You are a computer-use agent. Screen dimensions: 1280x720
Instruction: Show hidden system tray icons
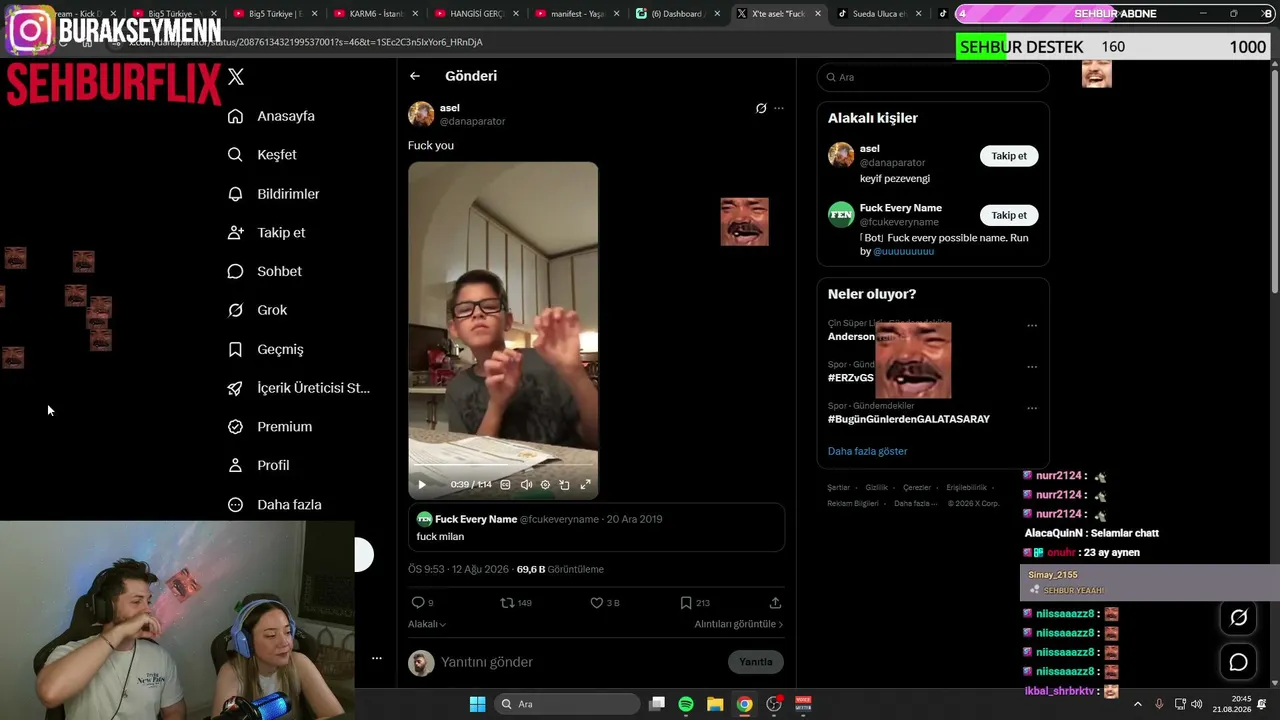[1137, 704]
